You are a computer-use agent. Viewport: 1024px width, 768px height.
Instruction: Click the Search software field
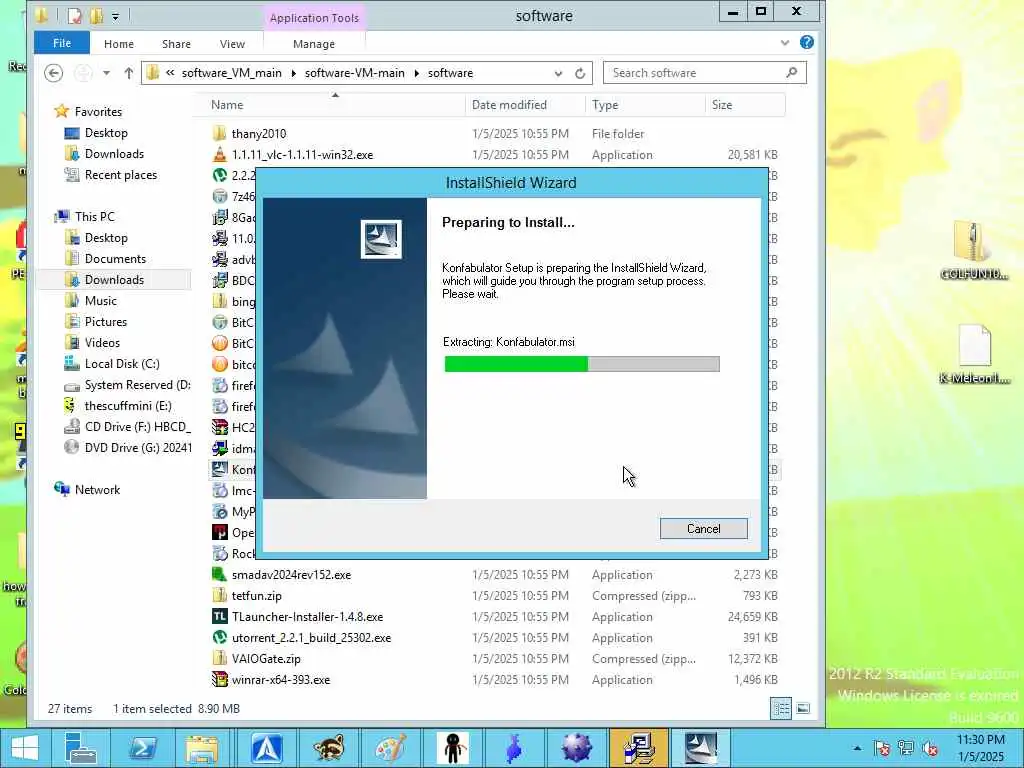point(705,72)
